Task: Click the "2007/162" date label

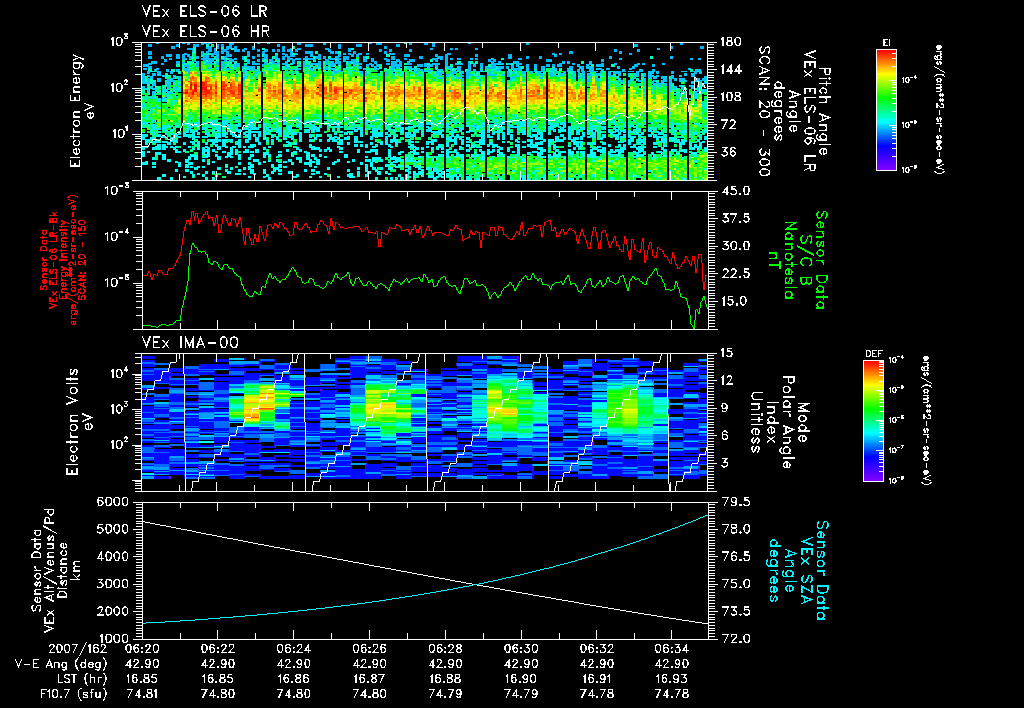Action: pyautogui.click(x=78, y=651)
